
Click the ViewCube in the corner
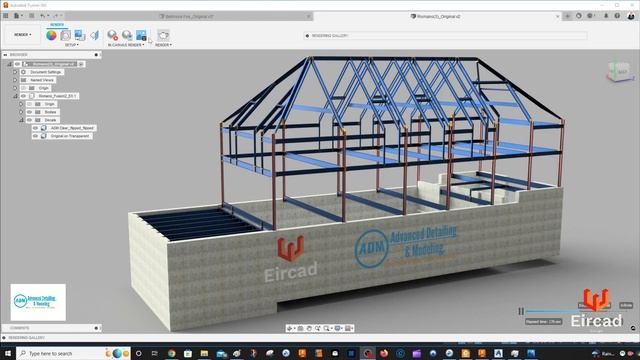(620, 72)
